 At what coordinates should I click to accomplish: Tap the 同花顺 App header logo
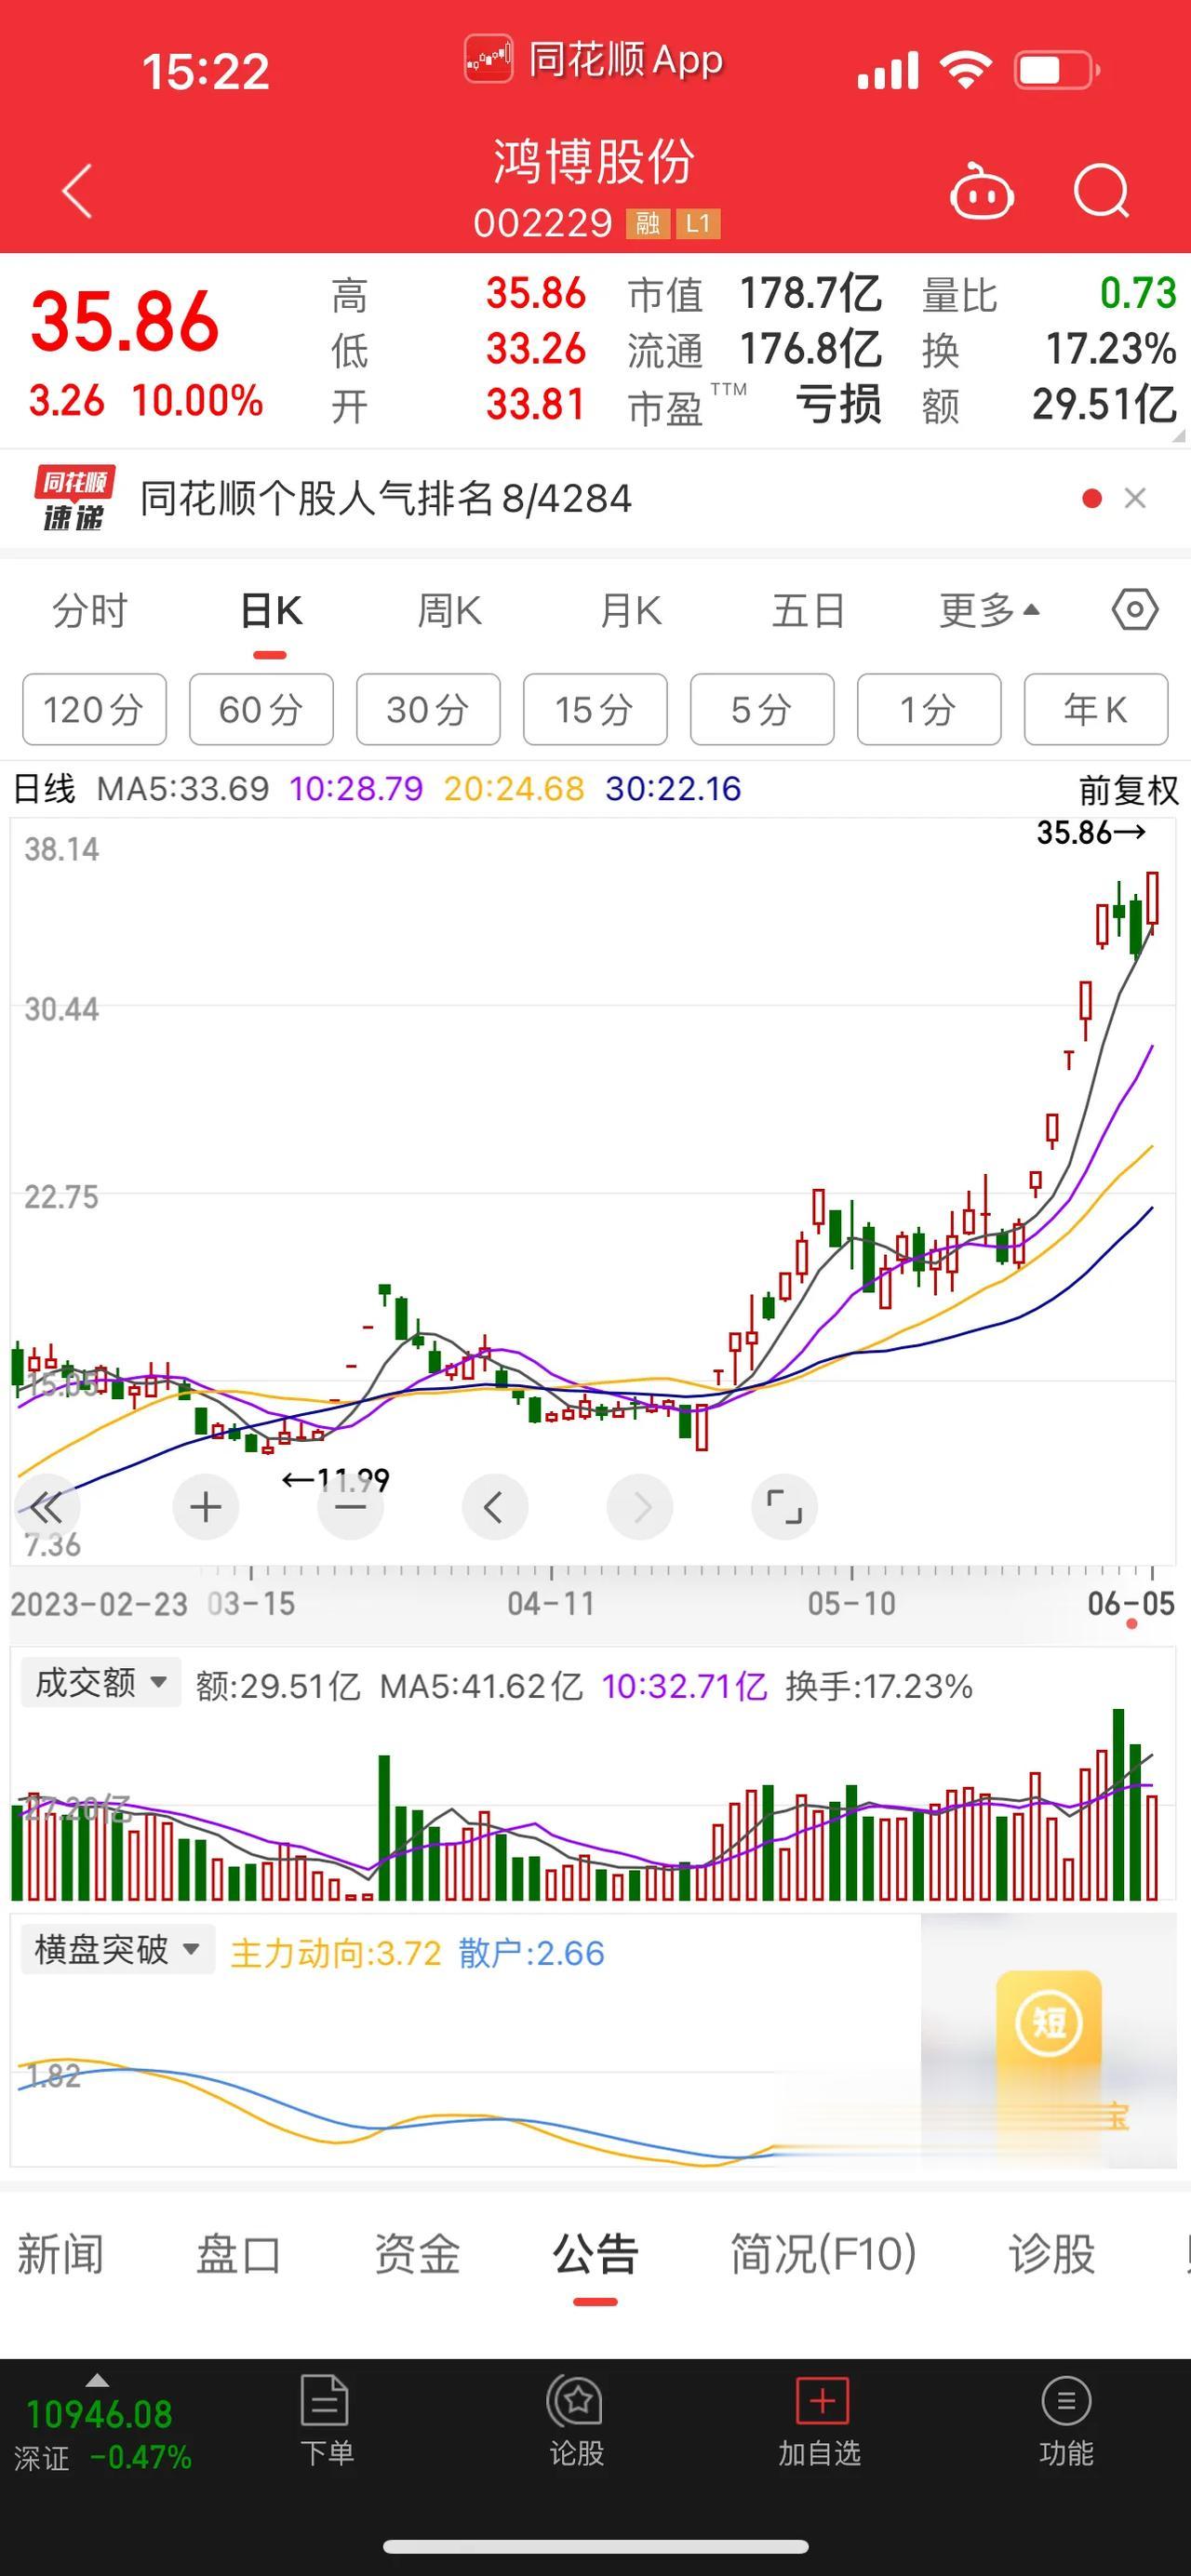pyautogui.click(x=488, y=60)
